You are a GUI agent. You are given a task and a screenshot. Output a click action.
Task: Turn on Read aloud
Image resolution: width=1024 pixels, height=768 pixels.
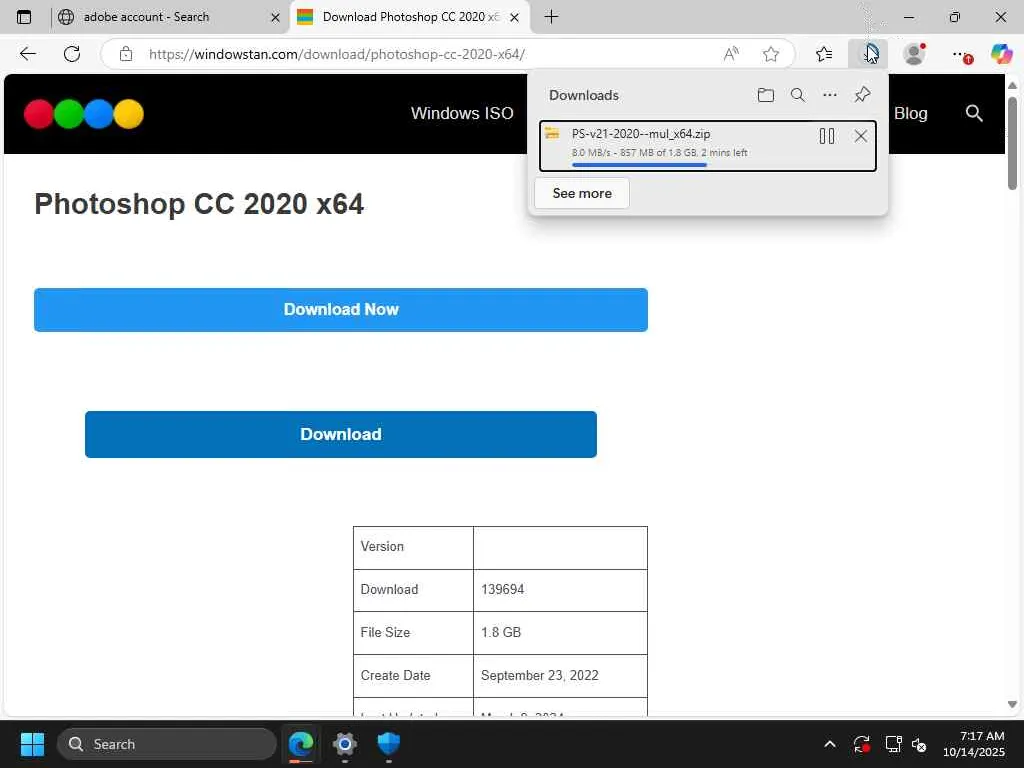(731, 54)
